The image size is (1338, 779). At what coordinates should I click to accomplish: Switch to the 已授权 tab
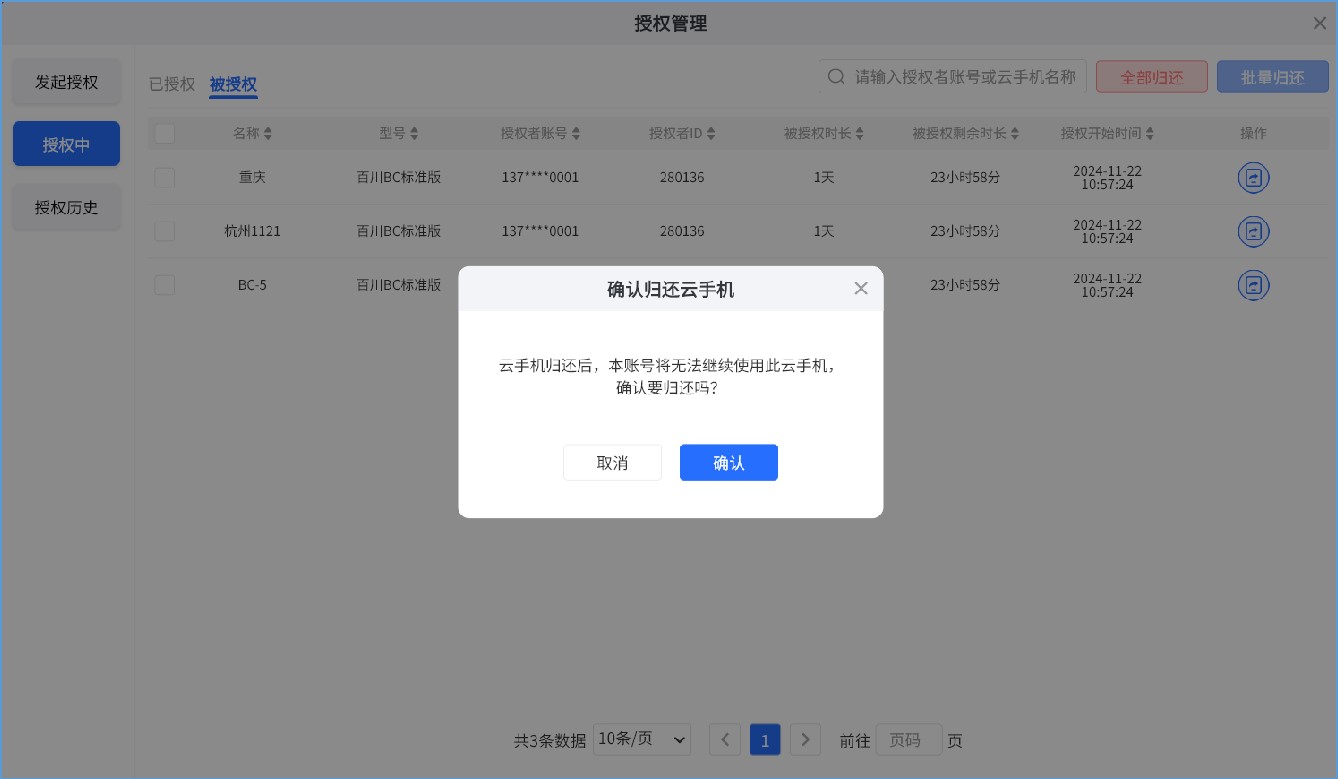pos(170,84)
